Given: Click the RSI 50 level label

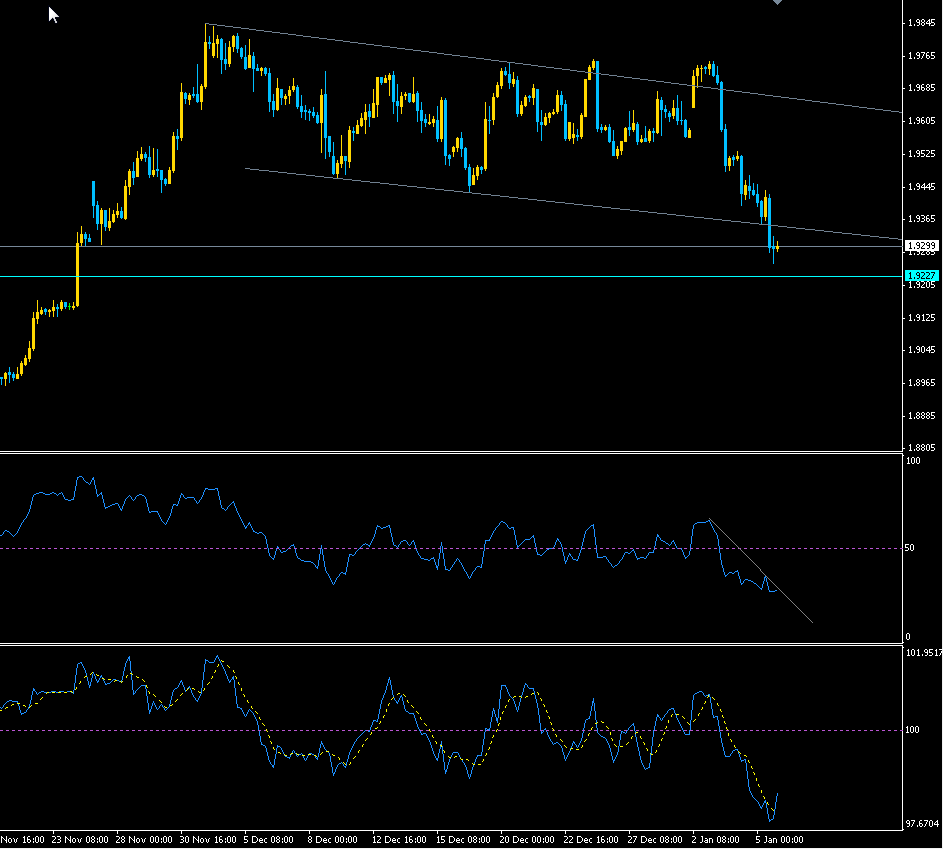Looking at the screenshot, I should coord(910,548).
